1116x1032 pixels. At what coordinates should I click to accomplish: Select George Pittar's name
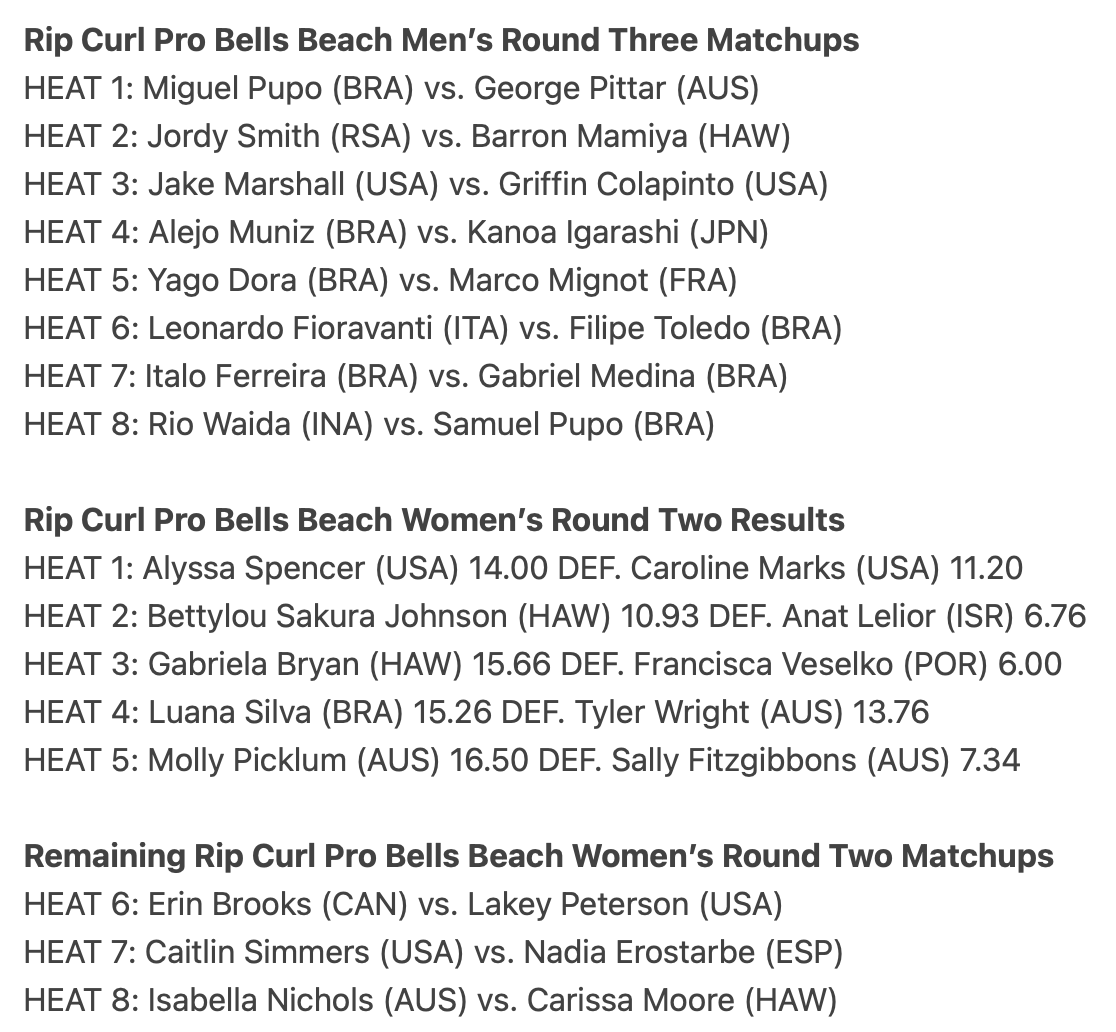(569, 88)
